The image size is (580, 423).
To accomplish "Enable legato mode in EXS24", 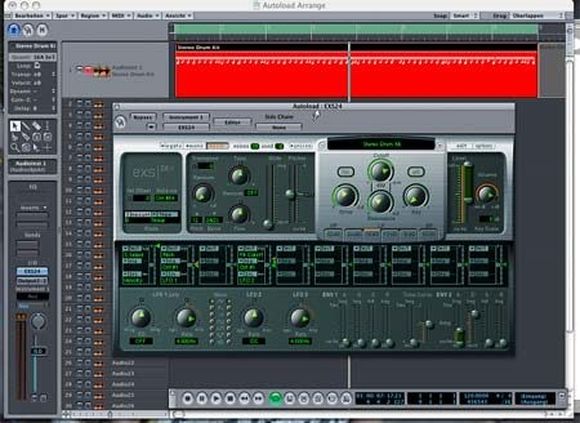I will coord(172,146).
